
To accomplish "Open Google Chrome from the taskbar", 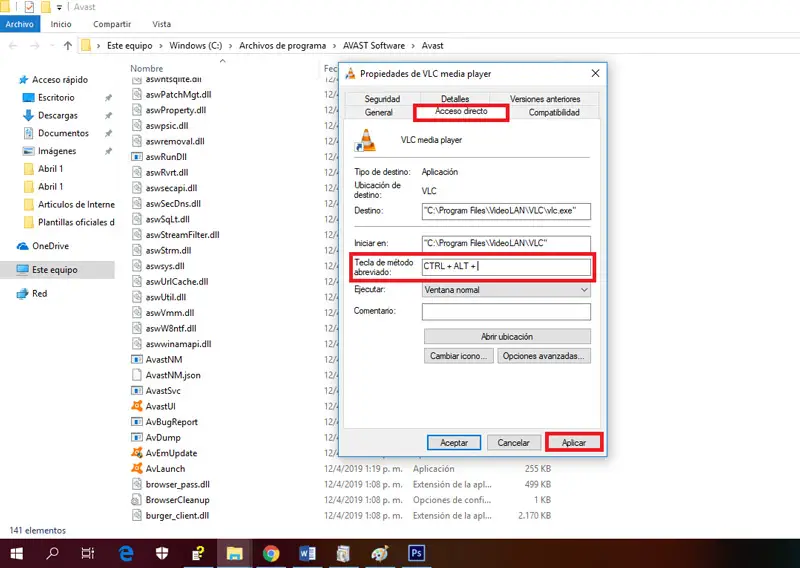I will pyautogui.click(x=271, y=553).
